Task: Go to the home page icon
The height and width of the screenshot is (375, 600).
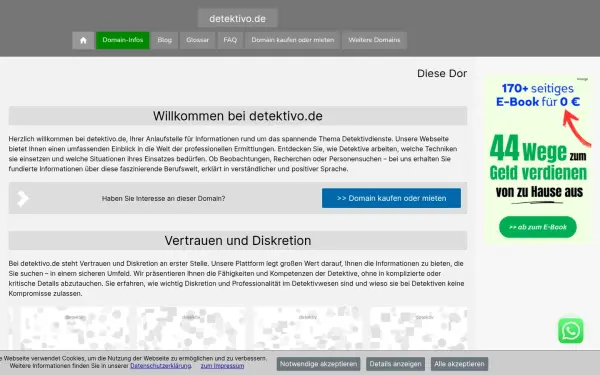Action: point(83,40)
